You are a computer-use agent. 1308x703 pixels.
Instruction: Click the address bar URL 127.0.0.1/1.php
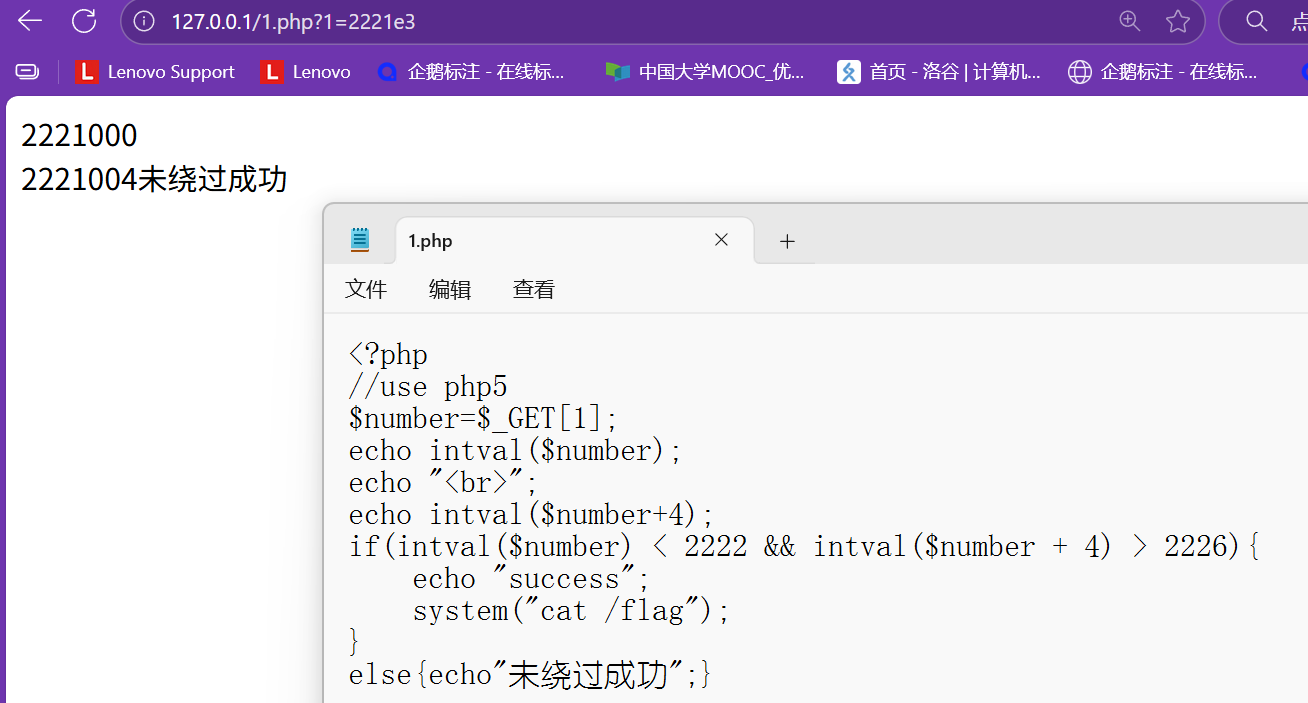click(x=293, y=21)
